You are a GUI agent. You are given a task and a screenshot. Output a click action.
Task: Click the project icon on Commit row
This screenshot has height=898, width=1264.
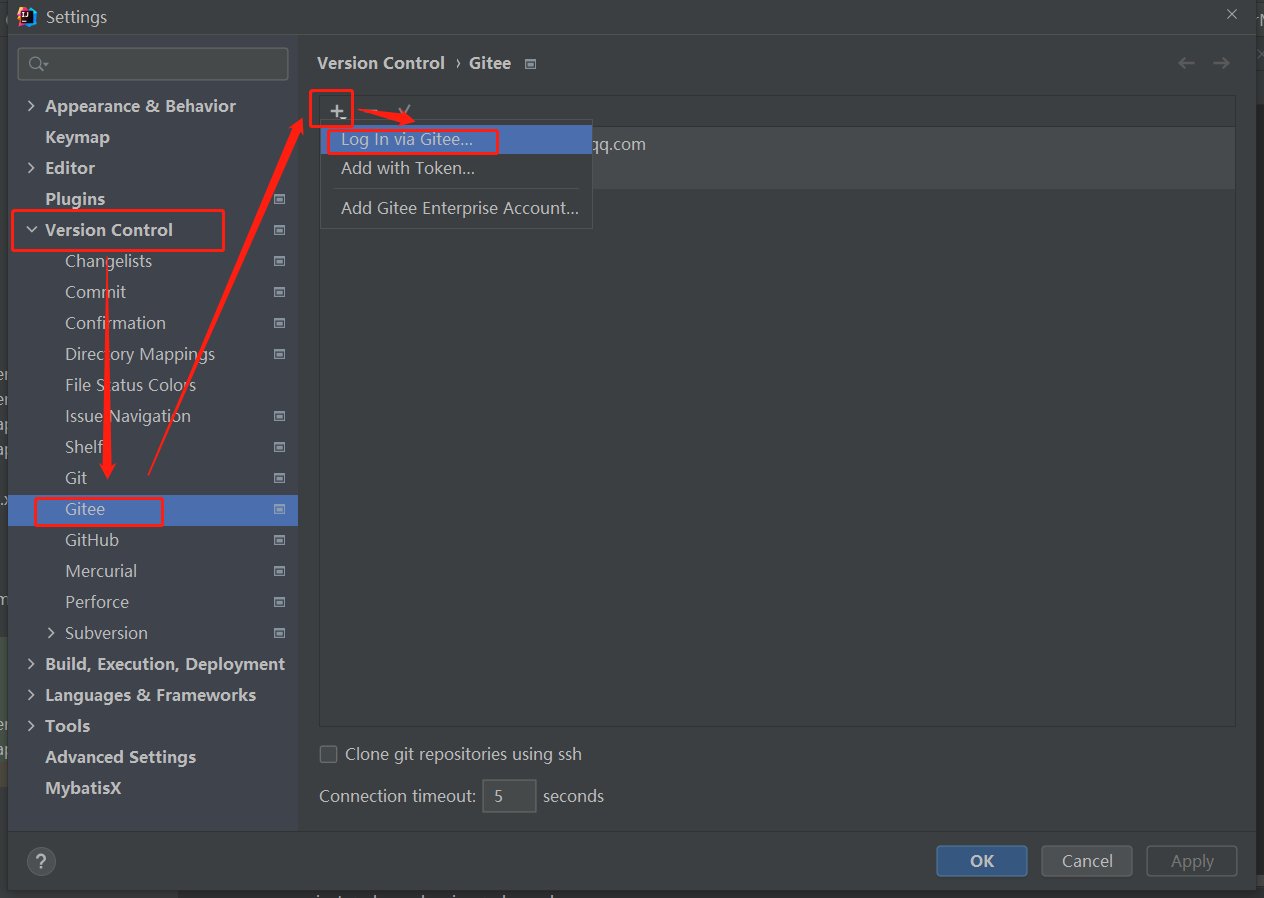[x=279, y=292]
